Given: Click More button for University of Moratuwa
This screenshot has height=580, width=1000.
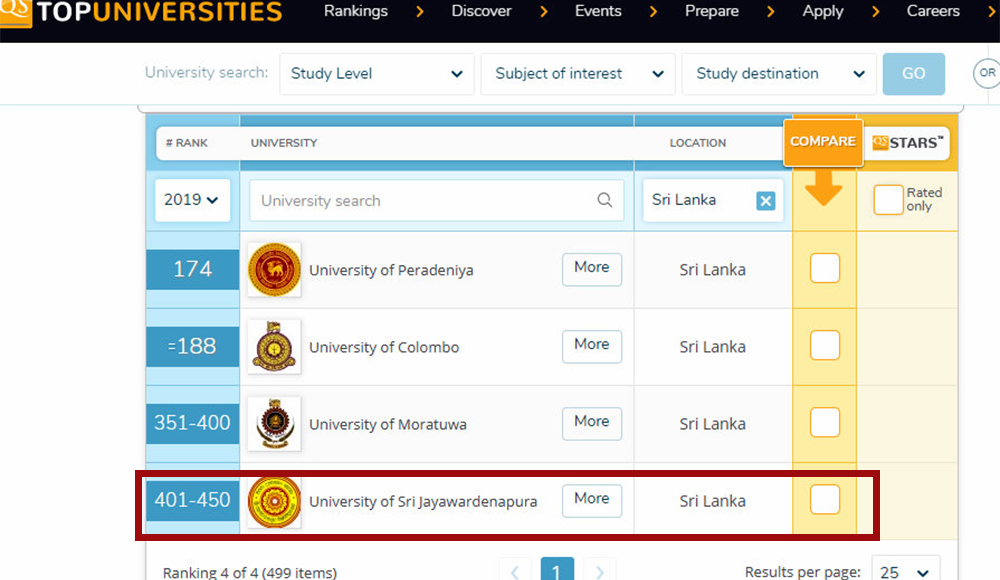Looking at the screenshot, I should click(591, 422).
